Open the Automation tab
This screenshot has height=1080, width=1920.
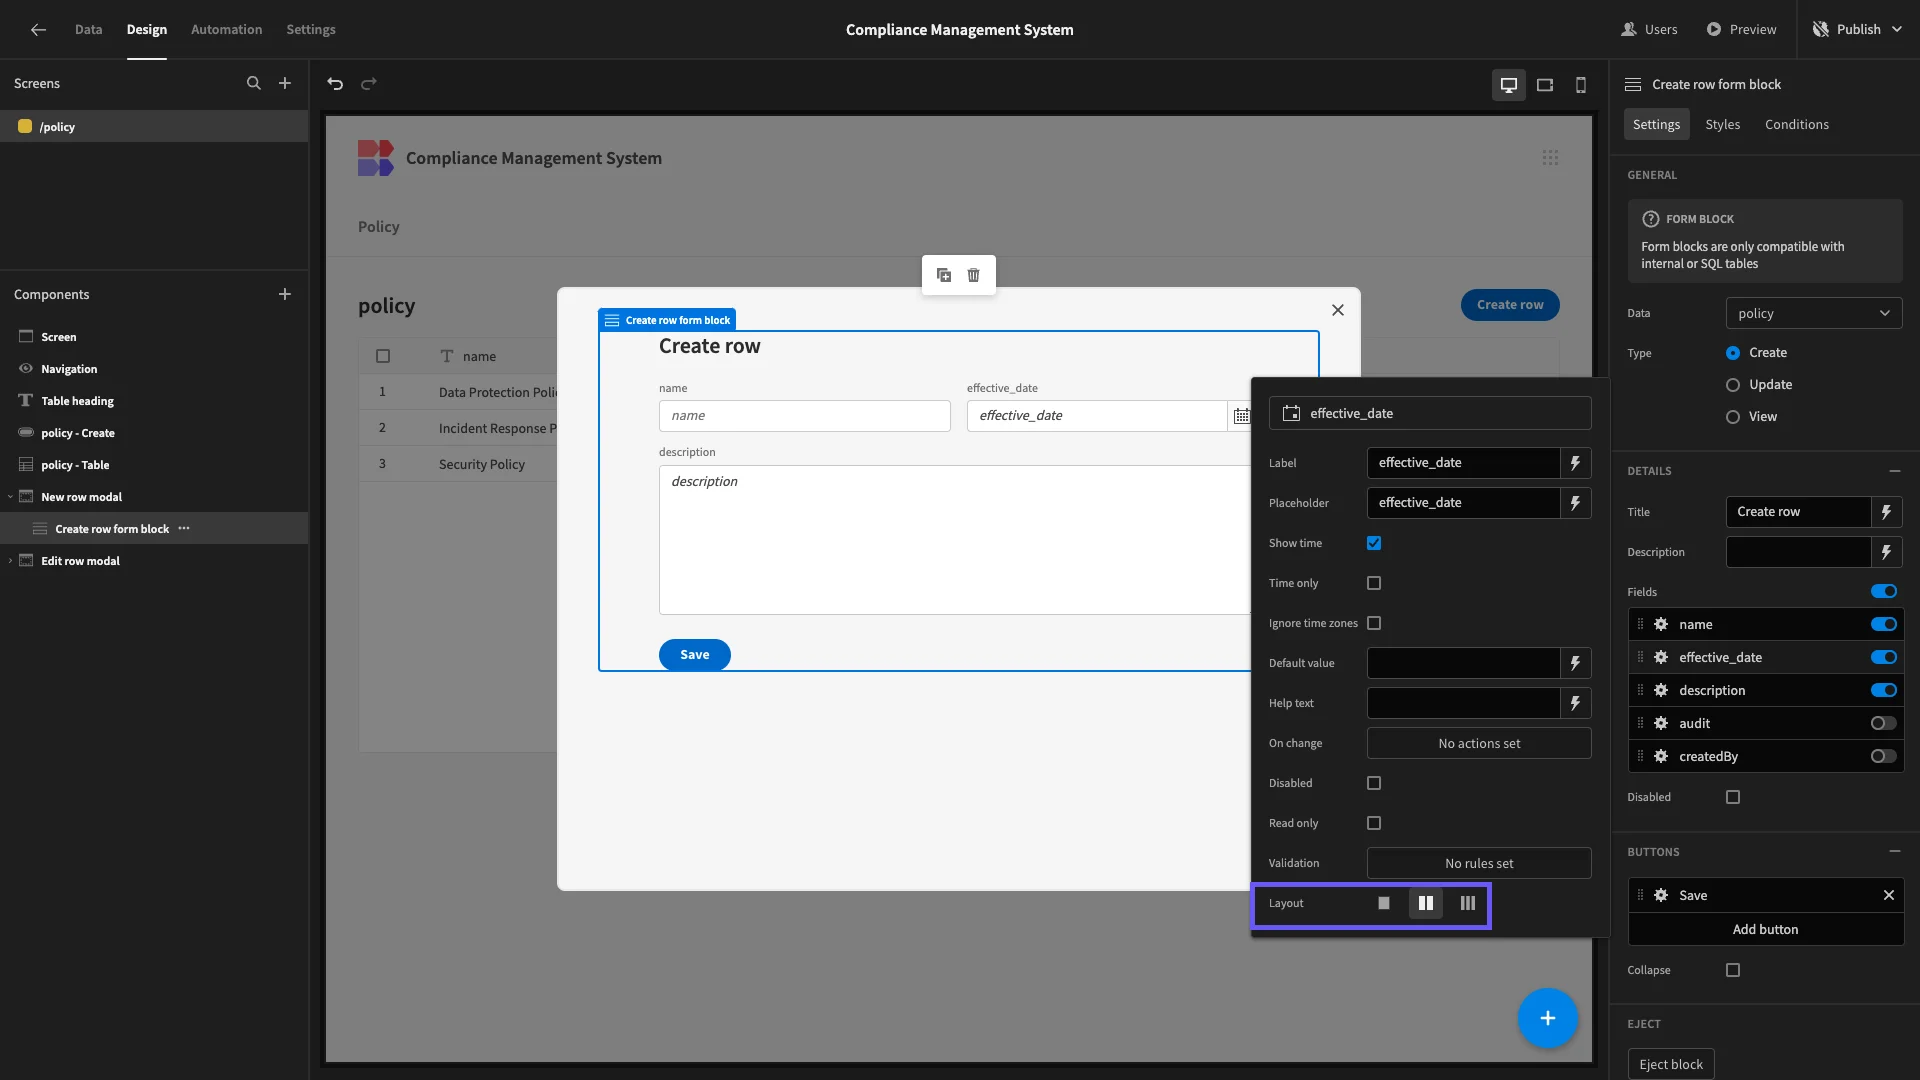tap(226, 29)
